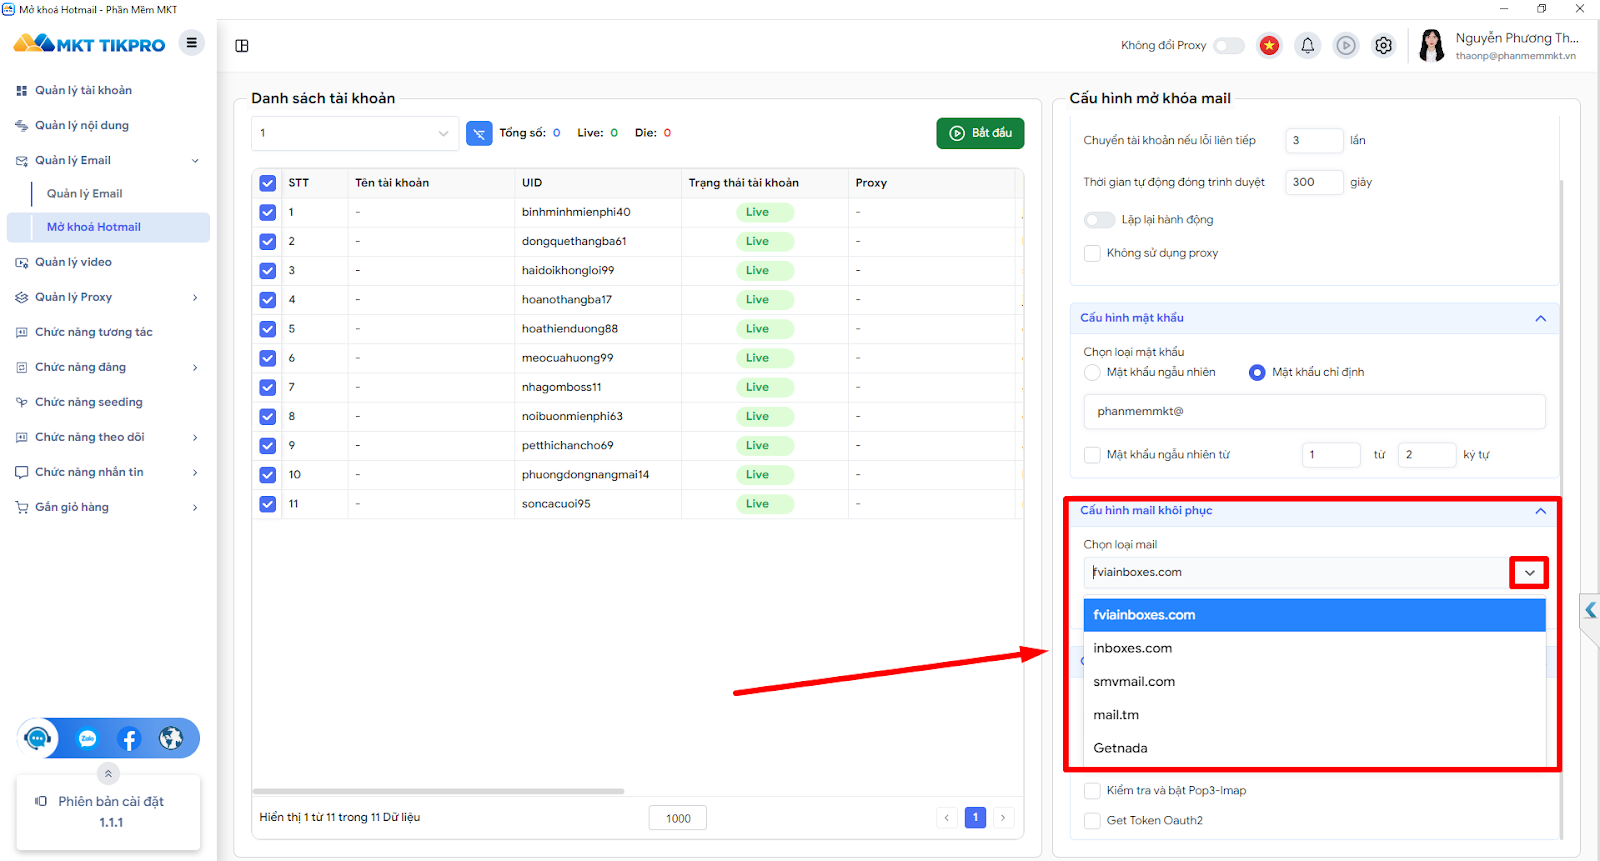Click the browser auto-close time field 300
The width and height of the screenshot is (1600, 861).
pos(1314,182)
